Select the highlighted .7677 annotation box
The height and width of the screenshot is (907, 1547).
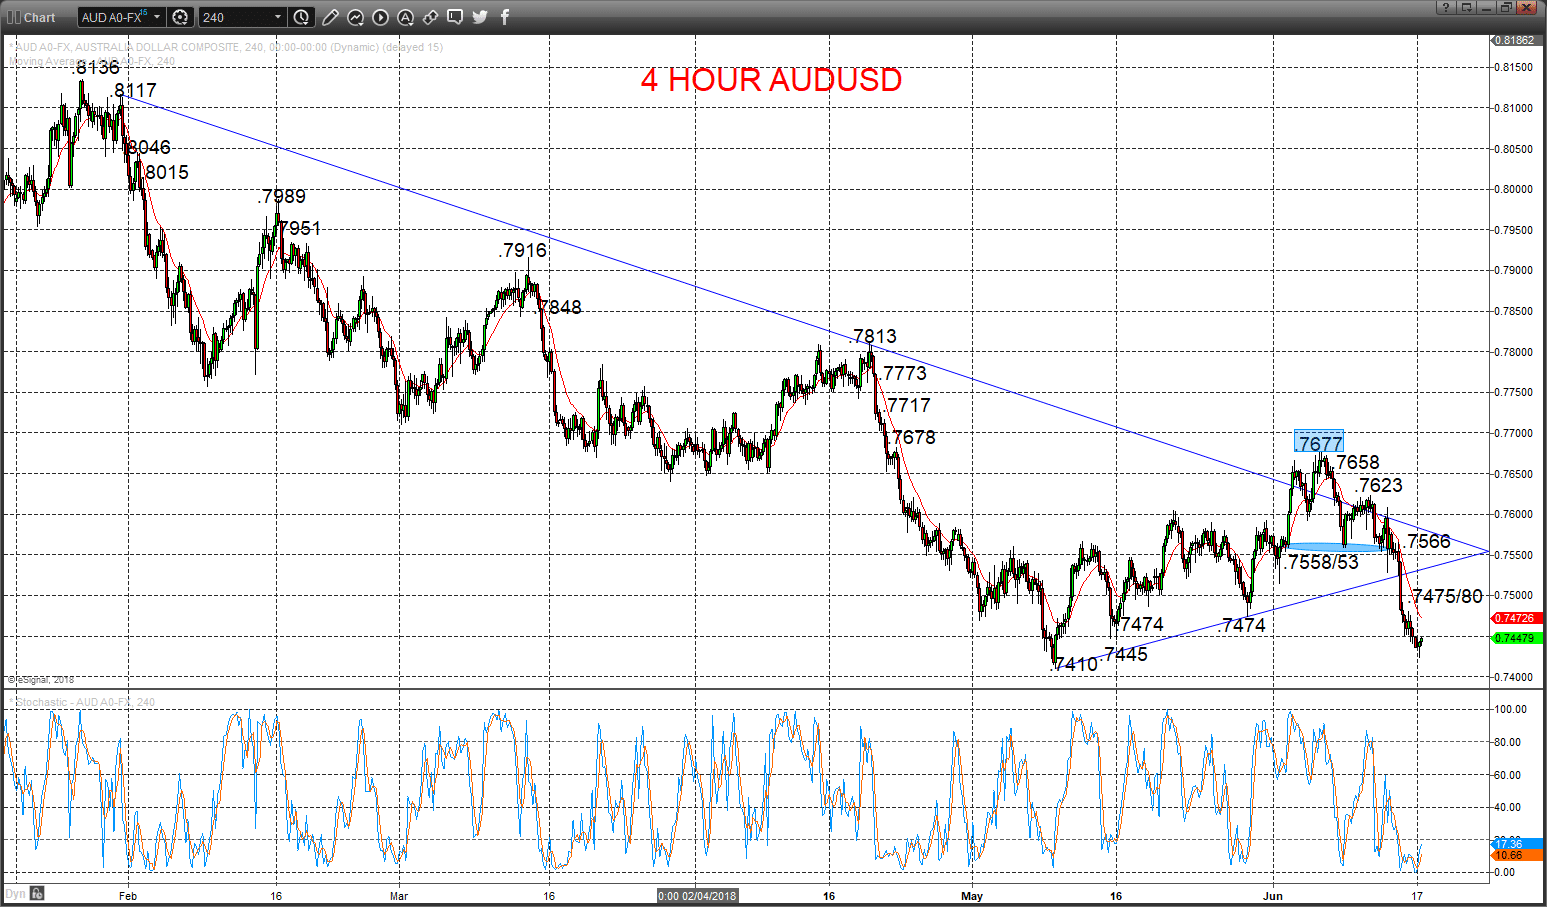tap(1319, 442)
